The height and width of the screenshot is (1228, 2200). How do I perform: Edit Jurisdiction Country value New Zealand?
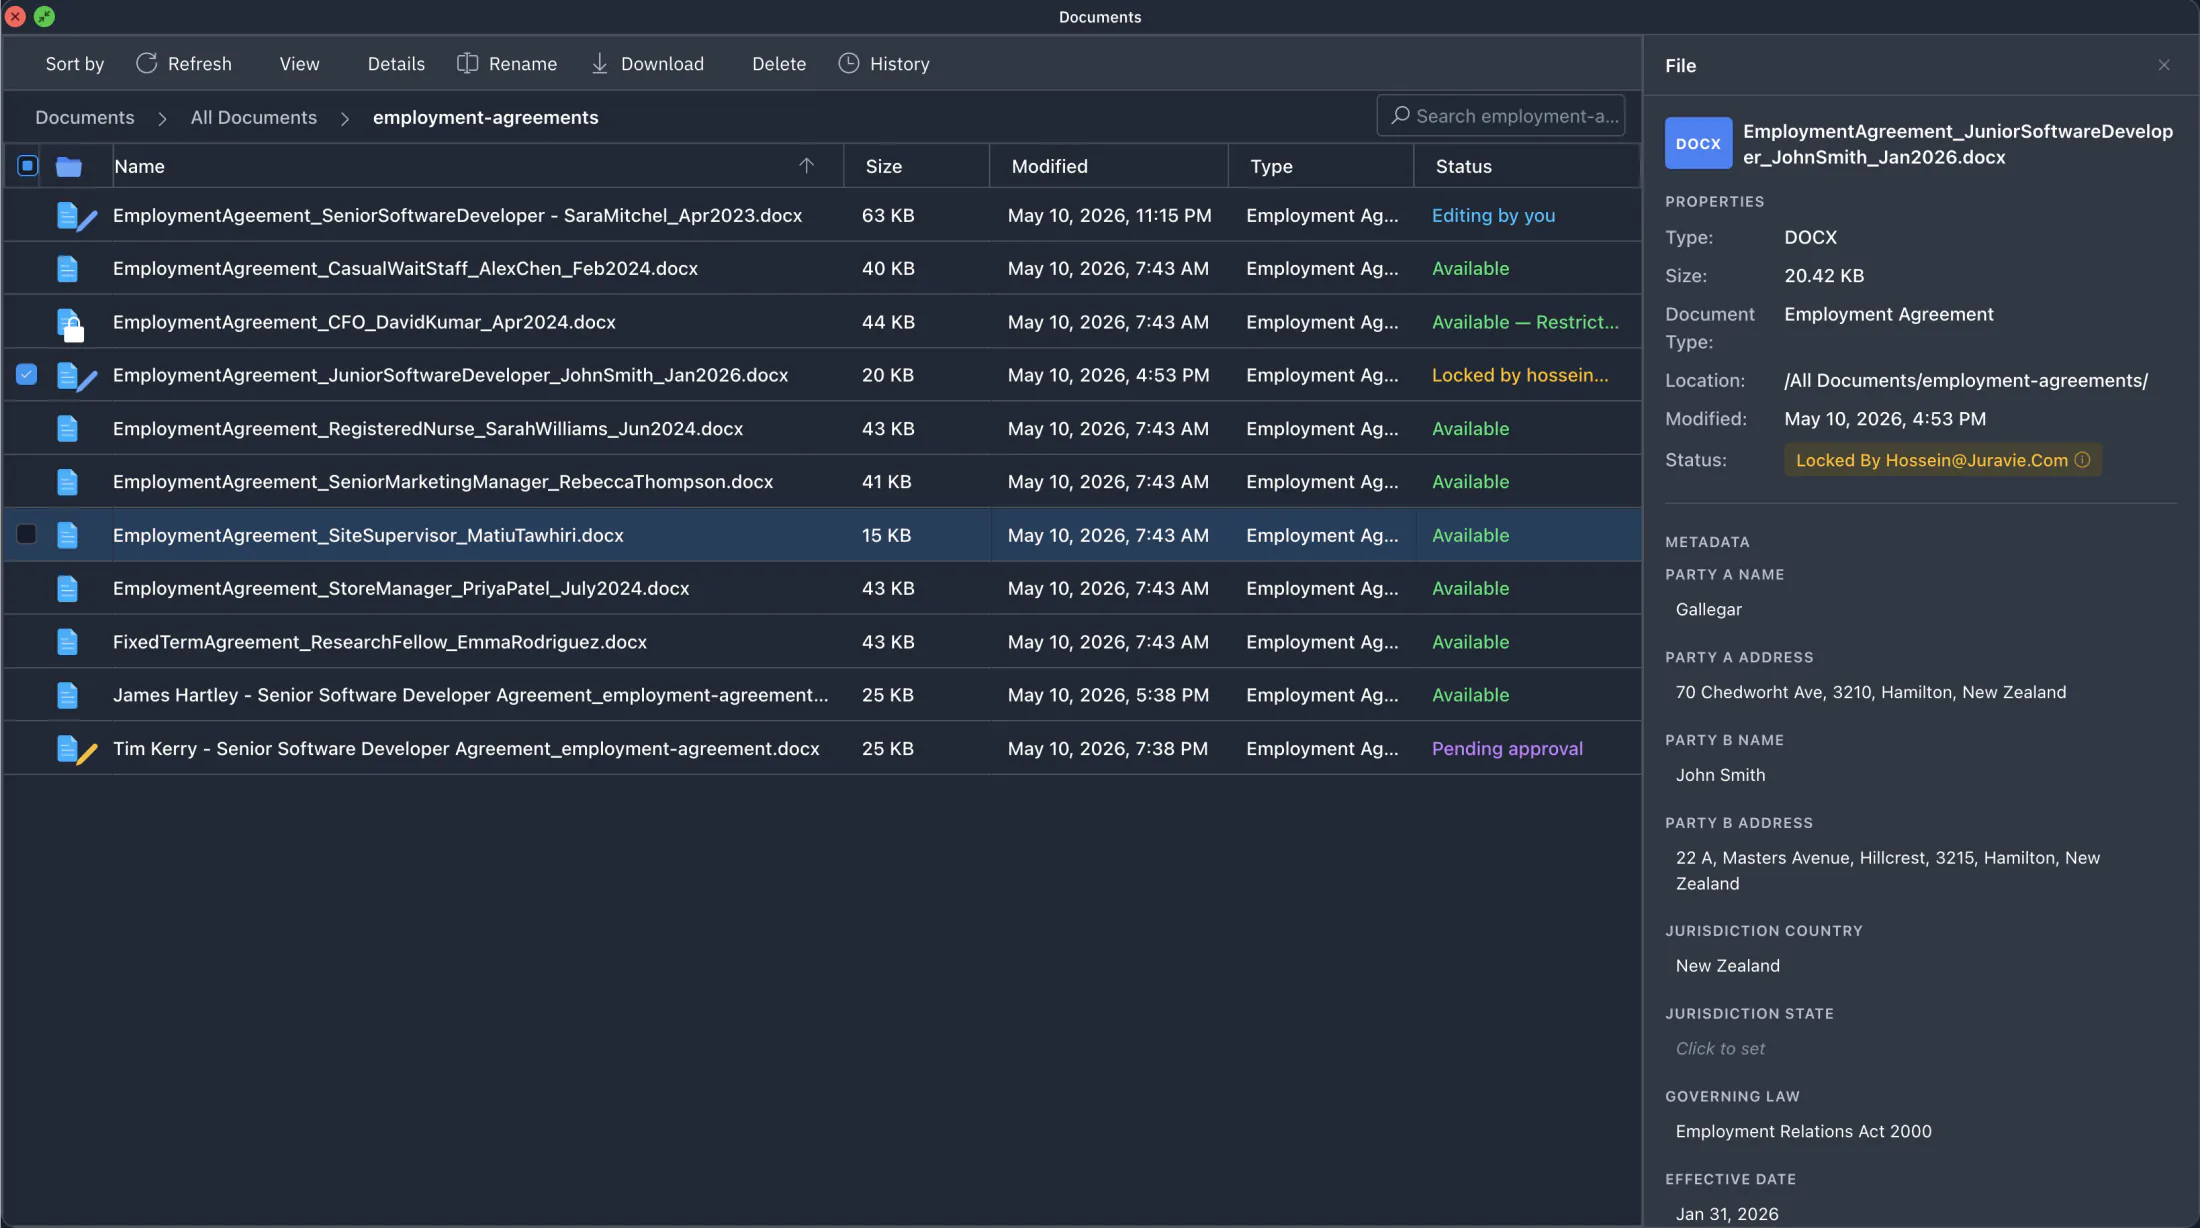pos(1727,965)
